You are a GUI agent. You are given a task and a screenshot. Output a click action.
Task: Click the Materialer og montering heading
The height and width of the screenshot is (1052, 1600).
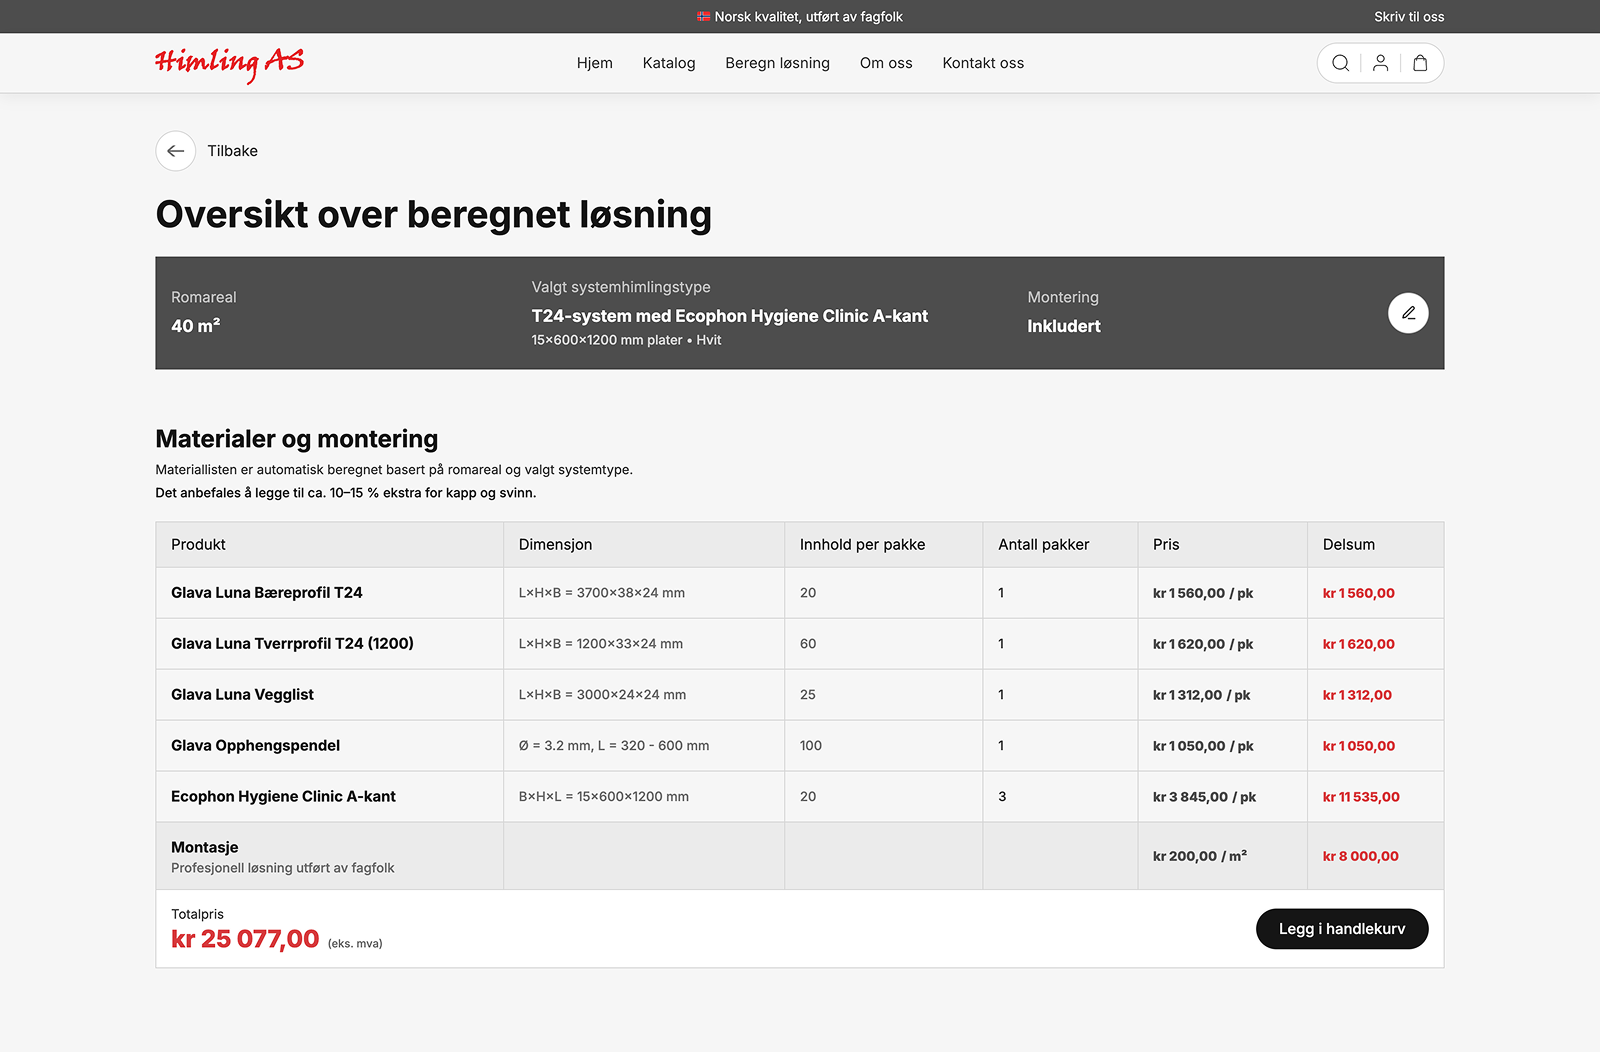(297, 439)
